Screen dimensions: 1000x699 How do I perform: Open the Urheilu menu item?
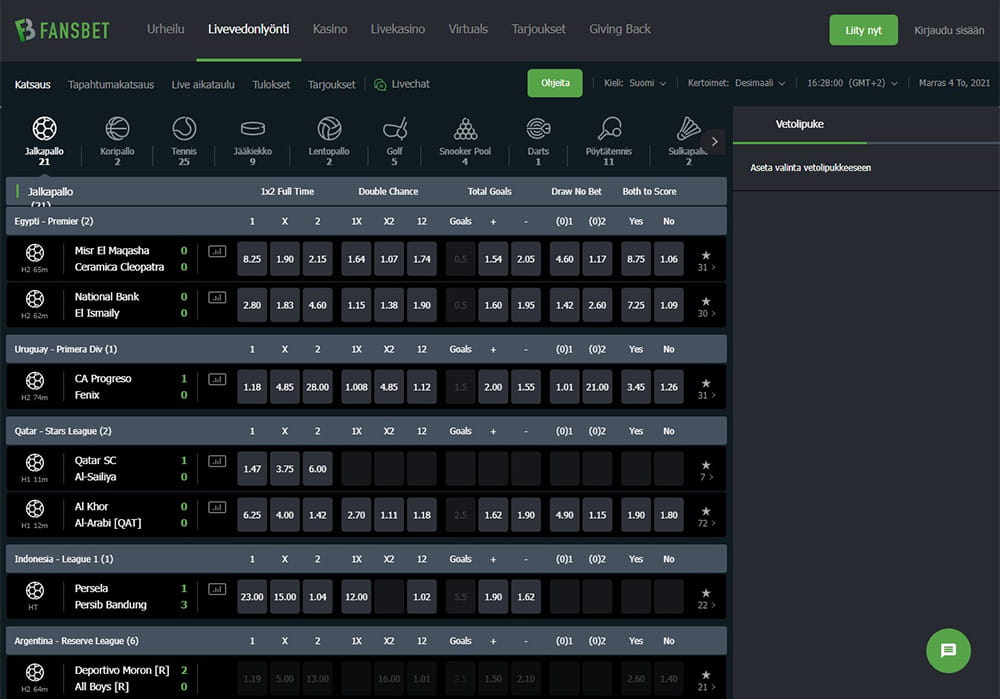[x=165, y=29]
